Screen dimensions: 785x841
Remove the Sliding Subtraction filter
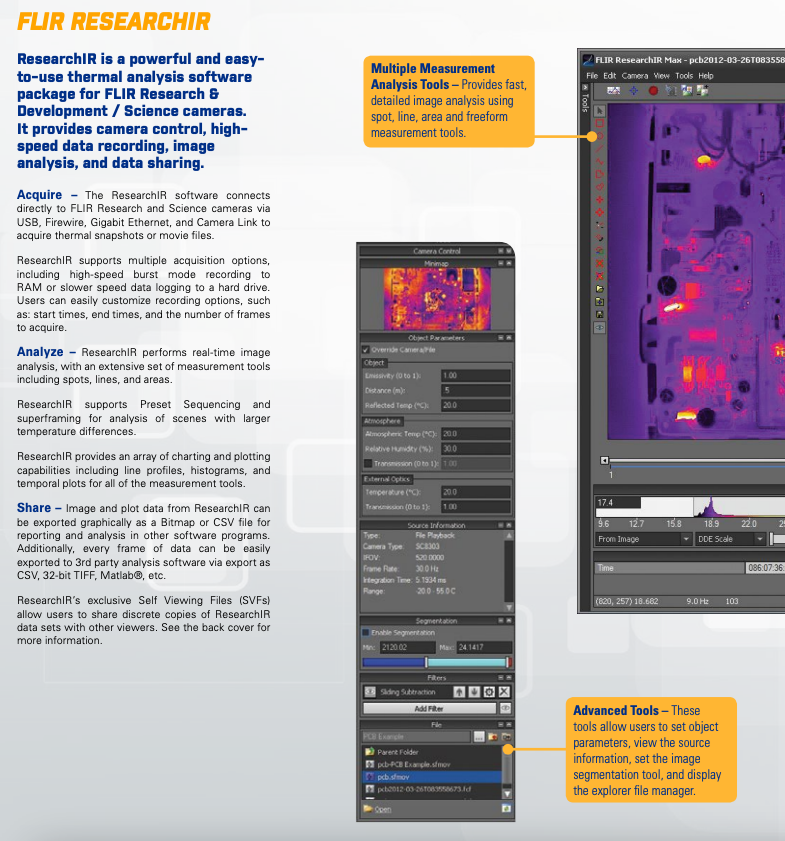click(504, 692)
